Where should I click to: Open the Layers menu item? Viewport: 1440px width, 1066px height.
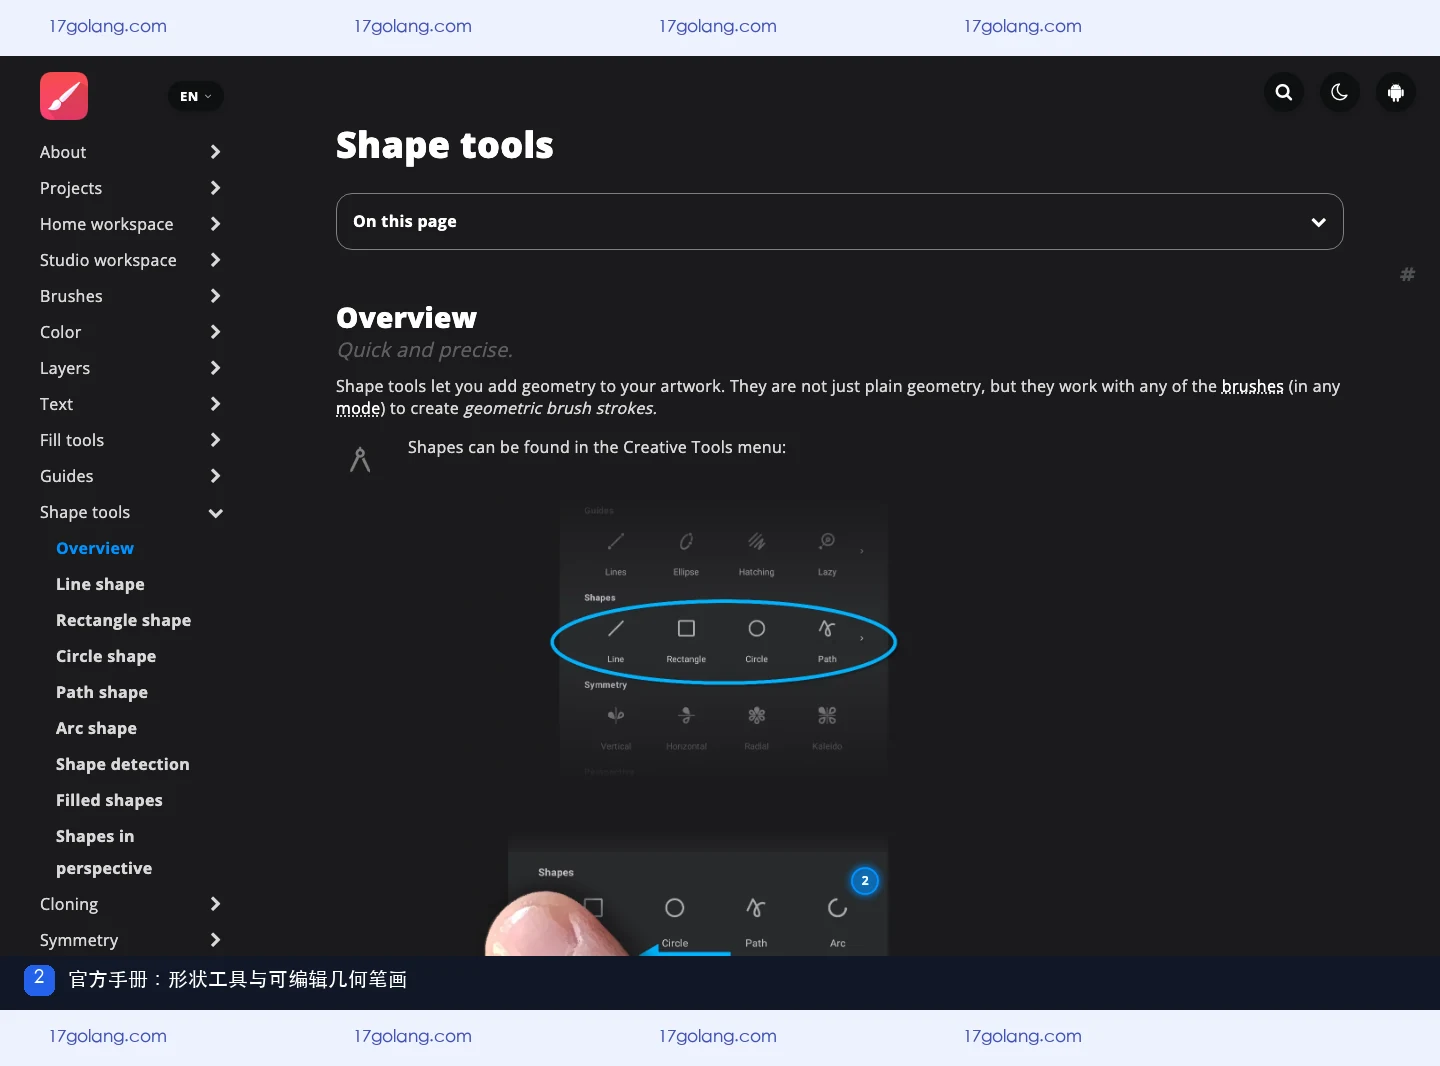click(65, 368)
